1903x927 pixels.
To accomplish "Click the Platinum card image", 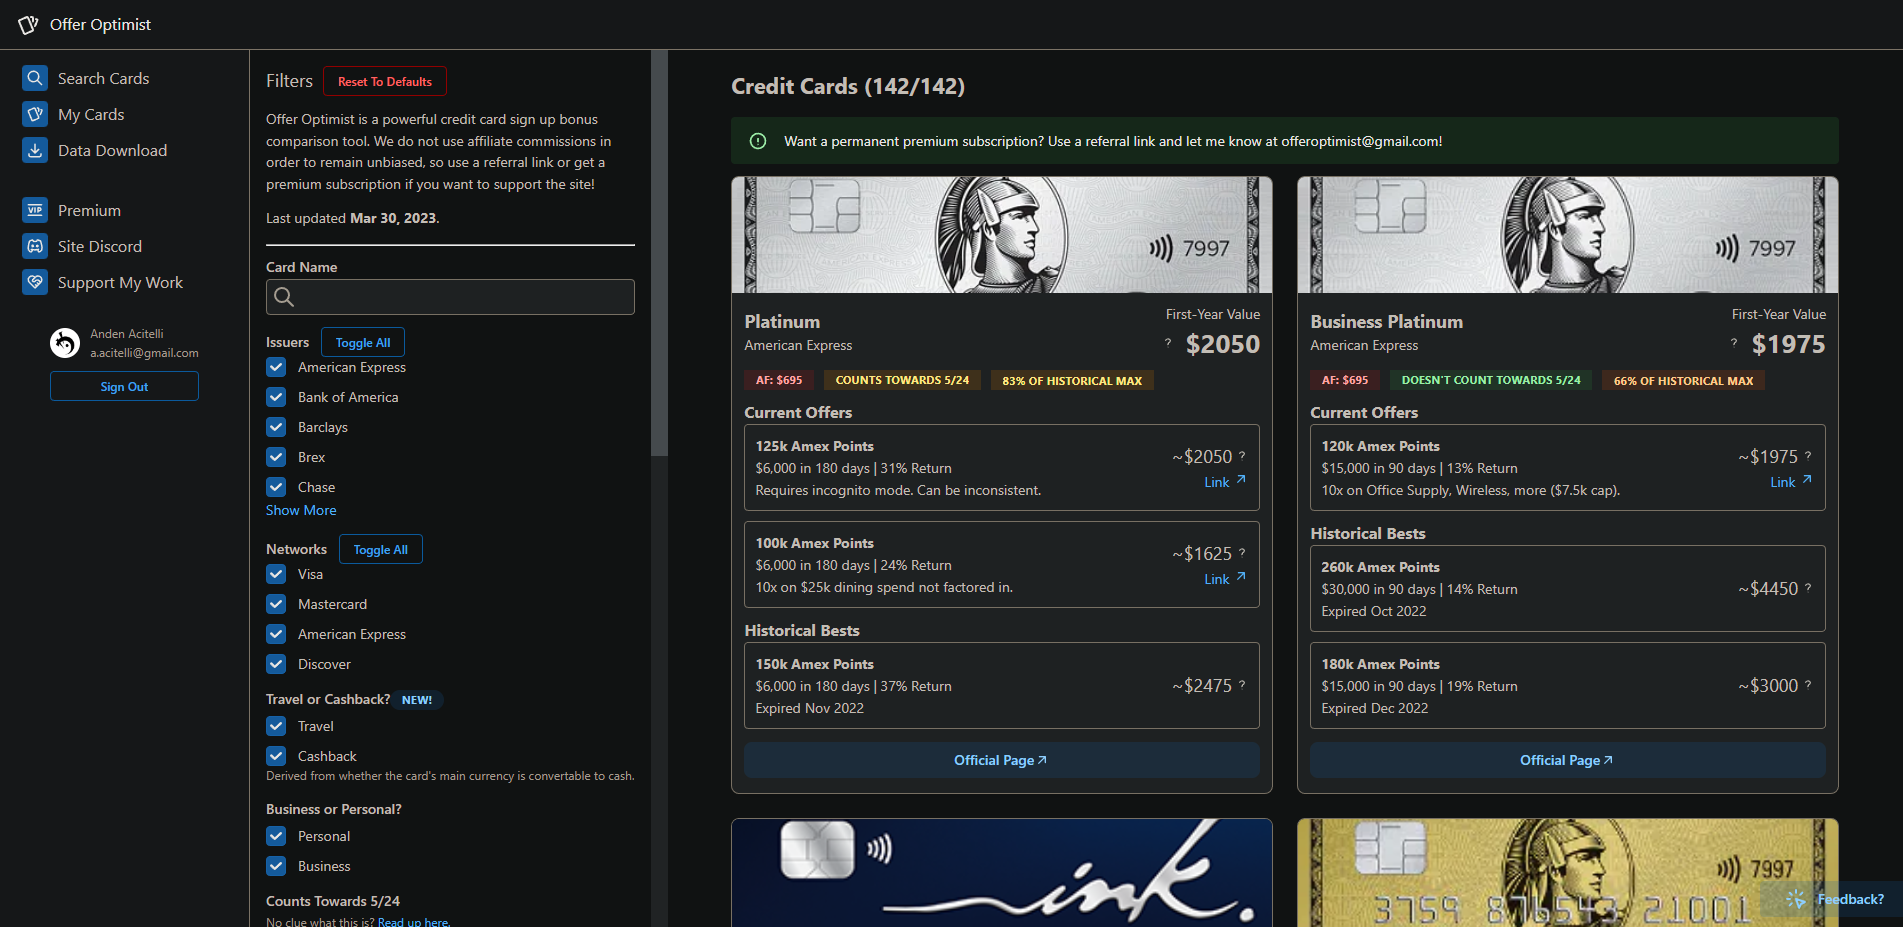I will pyautogui.click(x=1002, y=235).
